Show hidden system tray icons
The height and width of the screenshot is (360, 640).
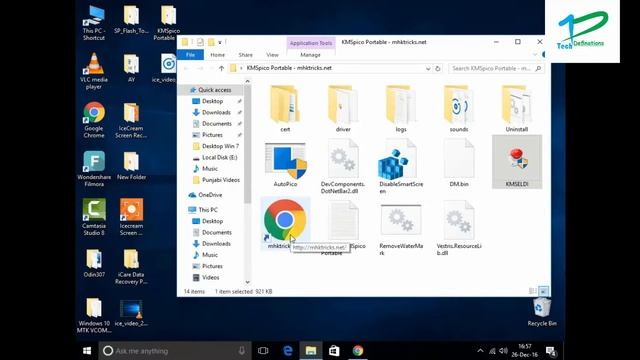(x=480, y=351)
